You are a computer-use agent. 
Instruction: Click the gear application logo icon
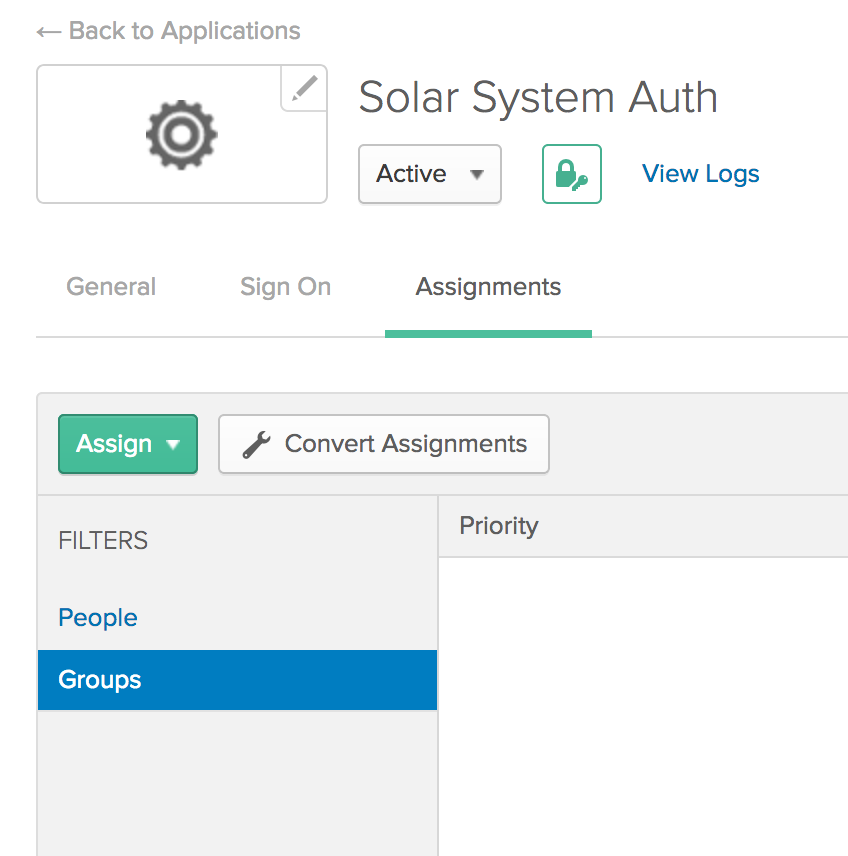(x=181, y=135)
